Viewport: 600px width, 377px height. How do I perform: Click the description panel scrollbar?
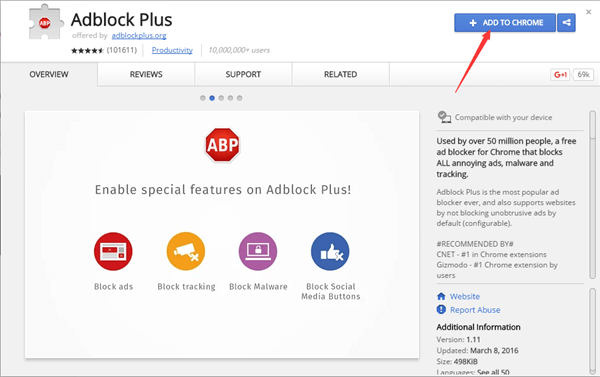click(592, 195)
